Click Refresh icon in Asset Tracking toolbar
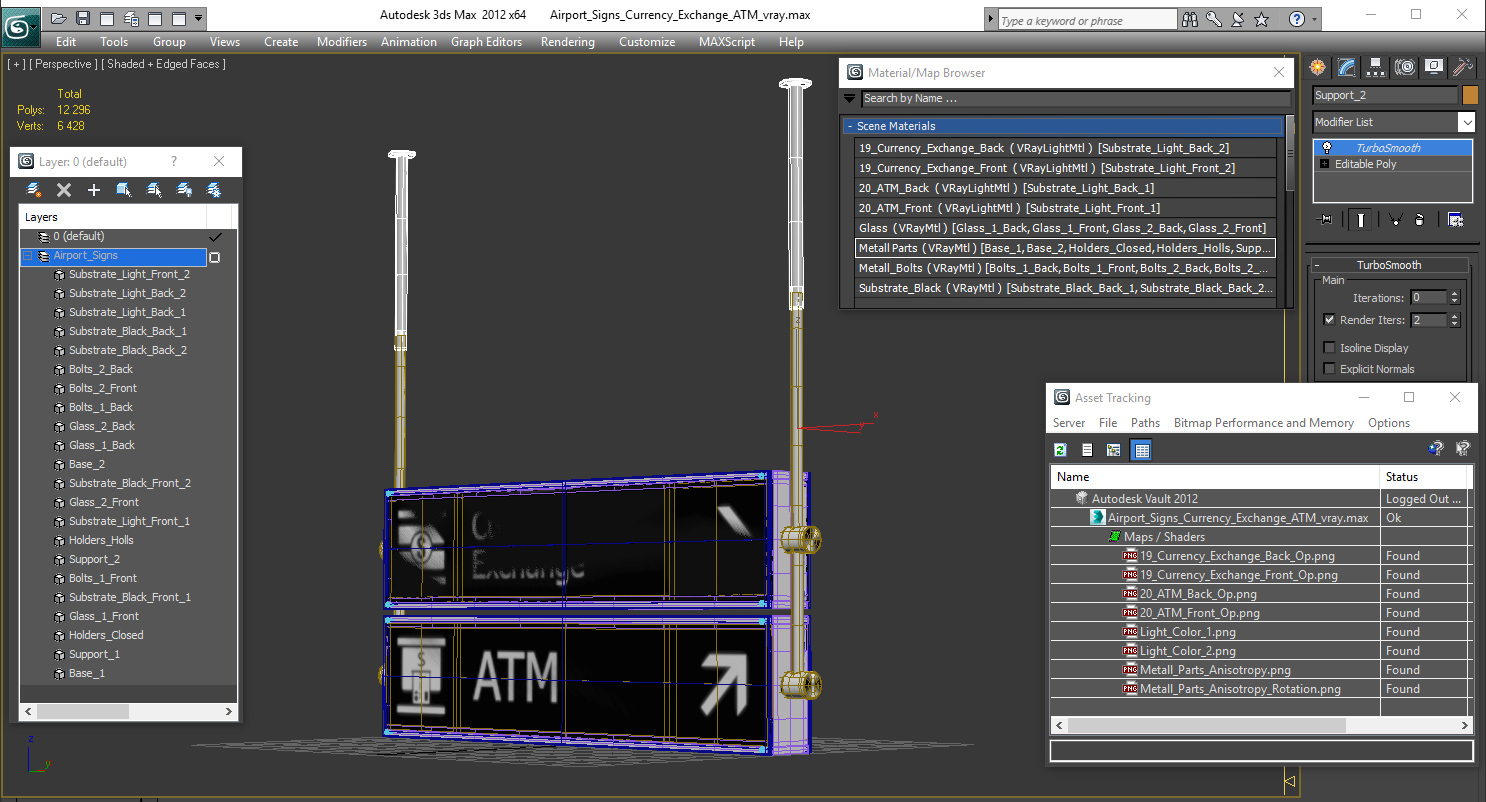The image size is (1486, 802). (x=1060, y=450)
